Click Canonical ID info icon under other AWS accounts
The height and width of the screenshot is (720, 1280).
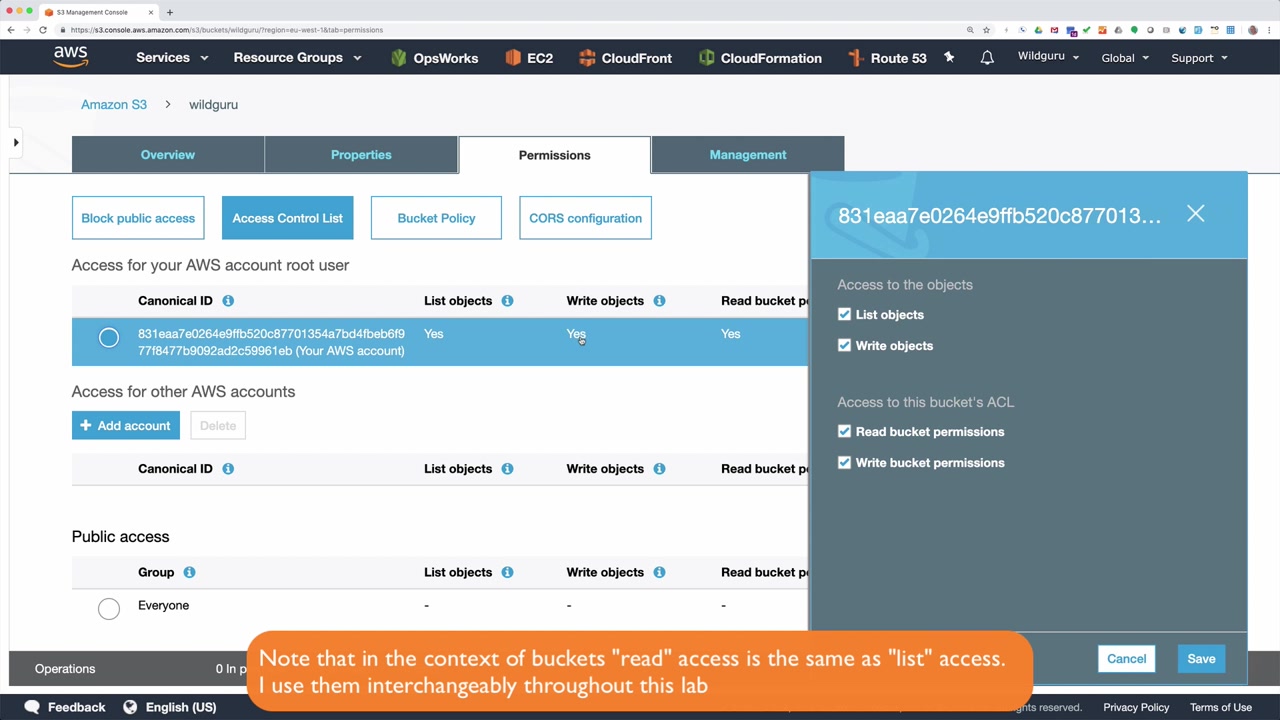[228, 469]
